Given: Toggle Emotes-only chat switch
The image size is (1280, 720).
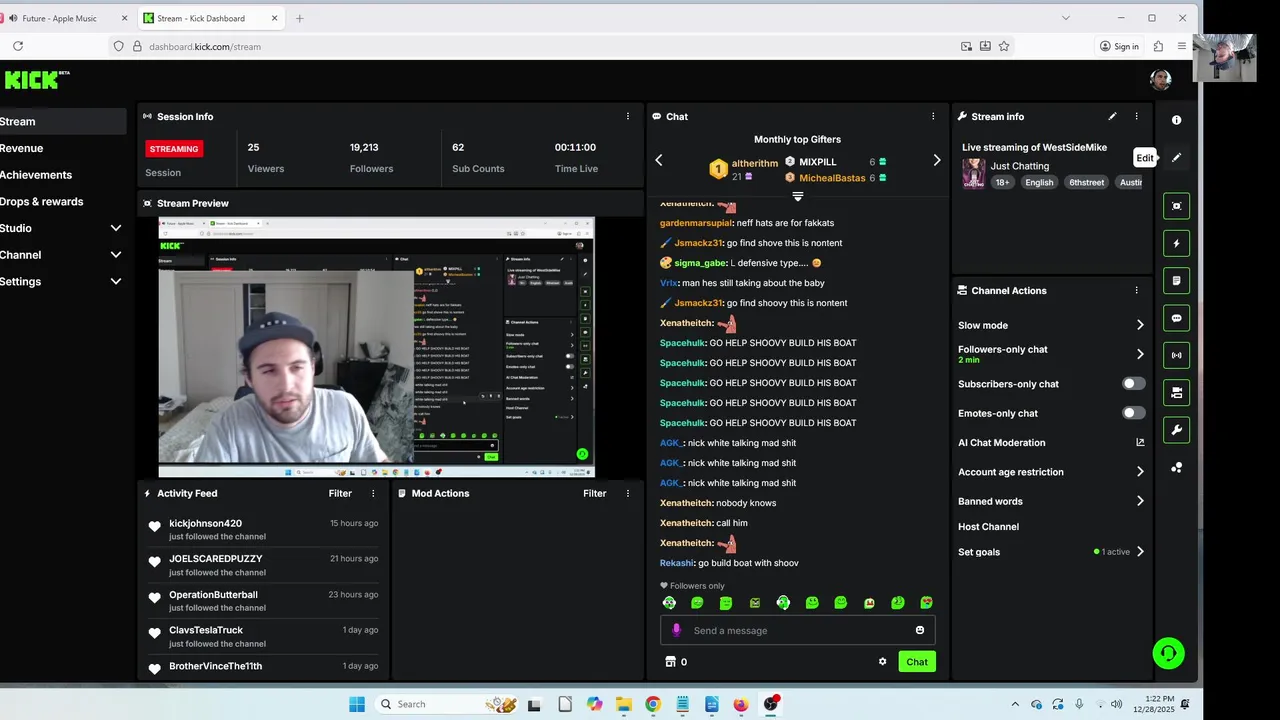Looking at the screenshot, I should [1133, 413].
